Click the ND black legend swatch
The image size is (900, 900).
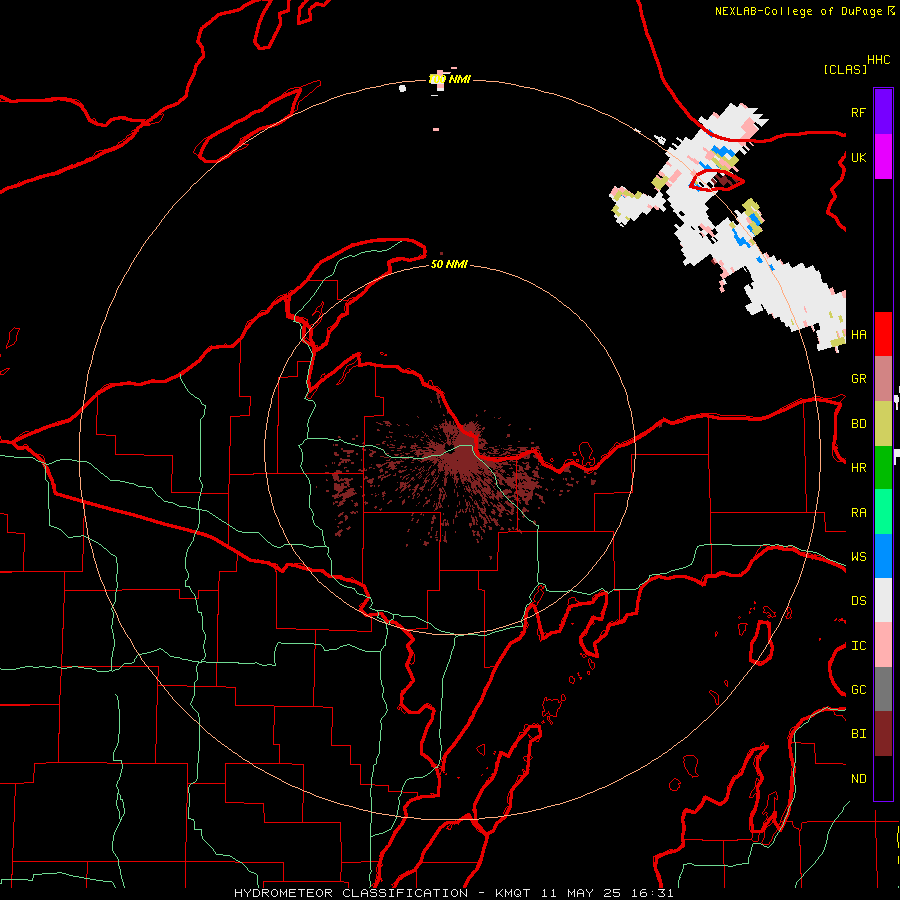point(883,778)
